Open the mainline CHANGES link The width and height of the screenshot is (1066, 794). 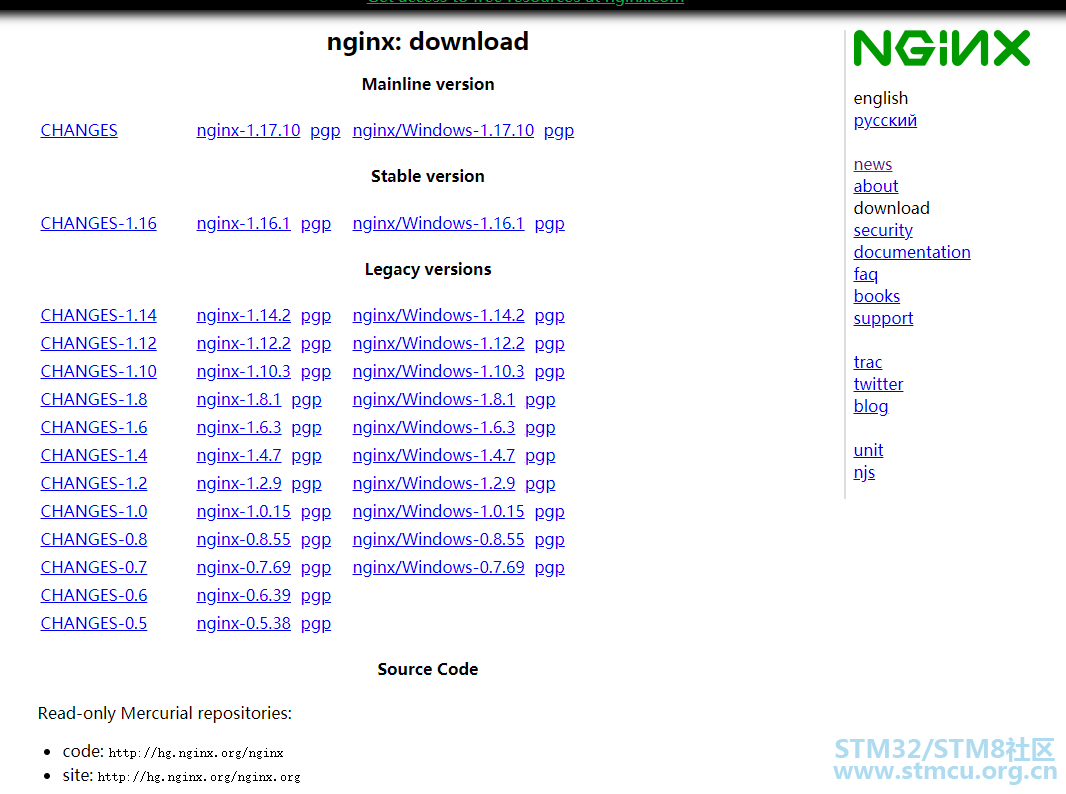coord(79,131)
